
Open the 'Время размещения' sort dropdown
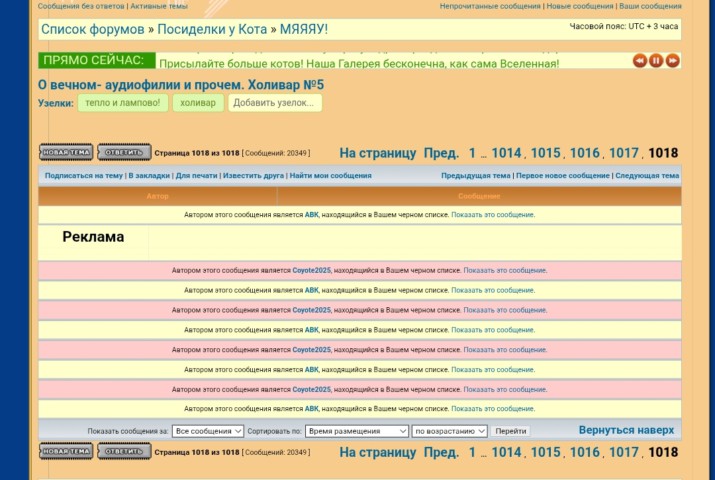click(356, 431)
